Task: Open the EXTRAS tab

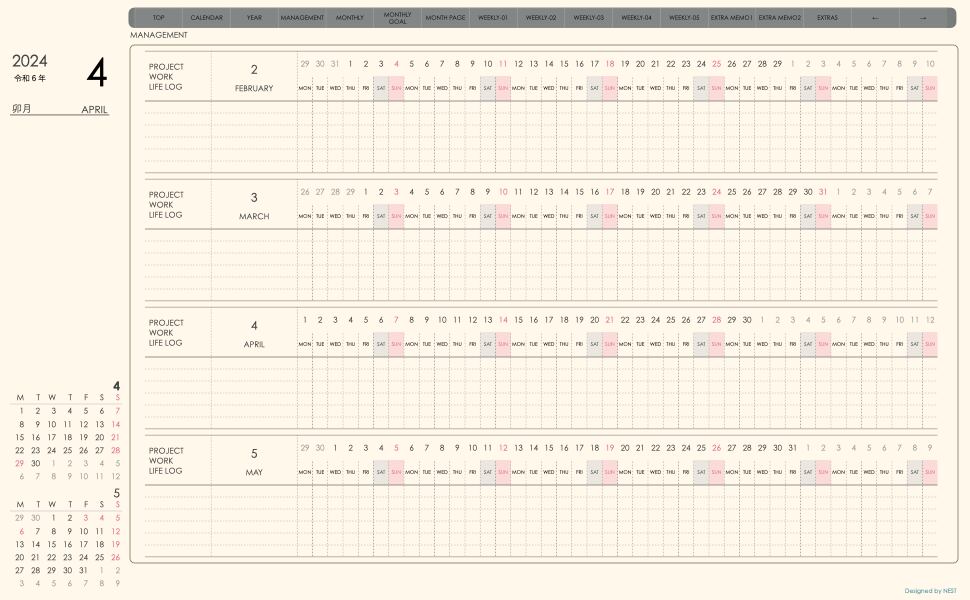Action: (x=827, y=17)
